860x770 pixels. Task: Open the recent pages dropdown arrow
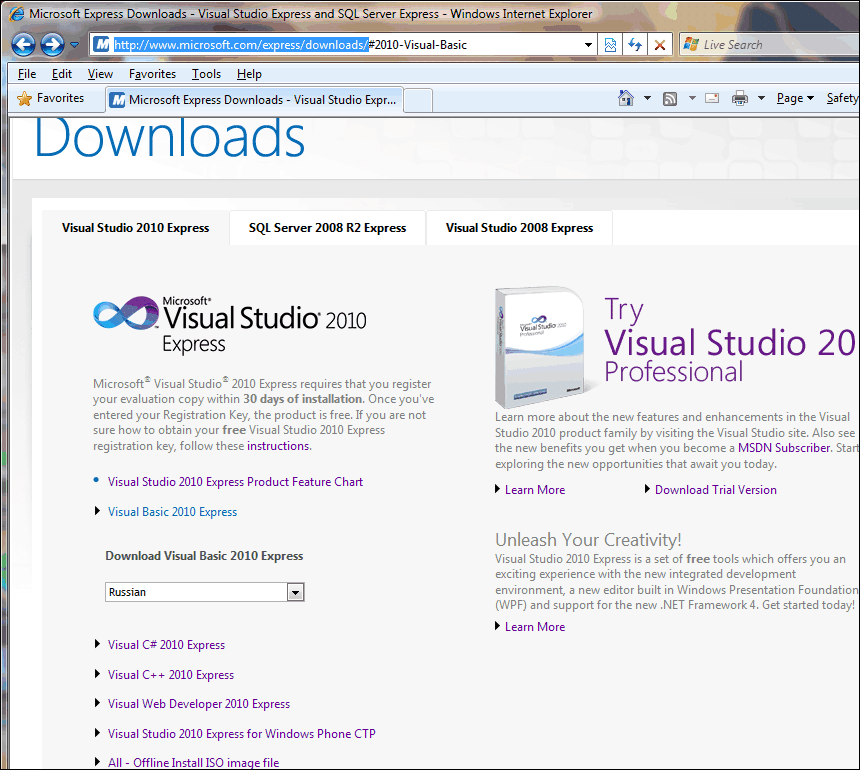pos(75,45)
